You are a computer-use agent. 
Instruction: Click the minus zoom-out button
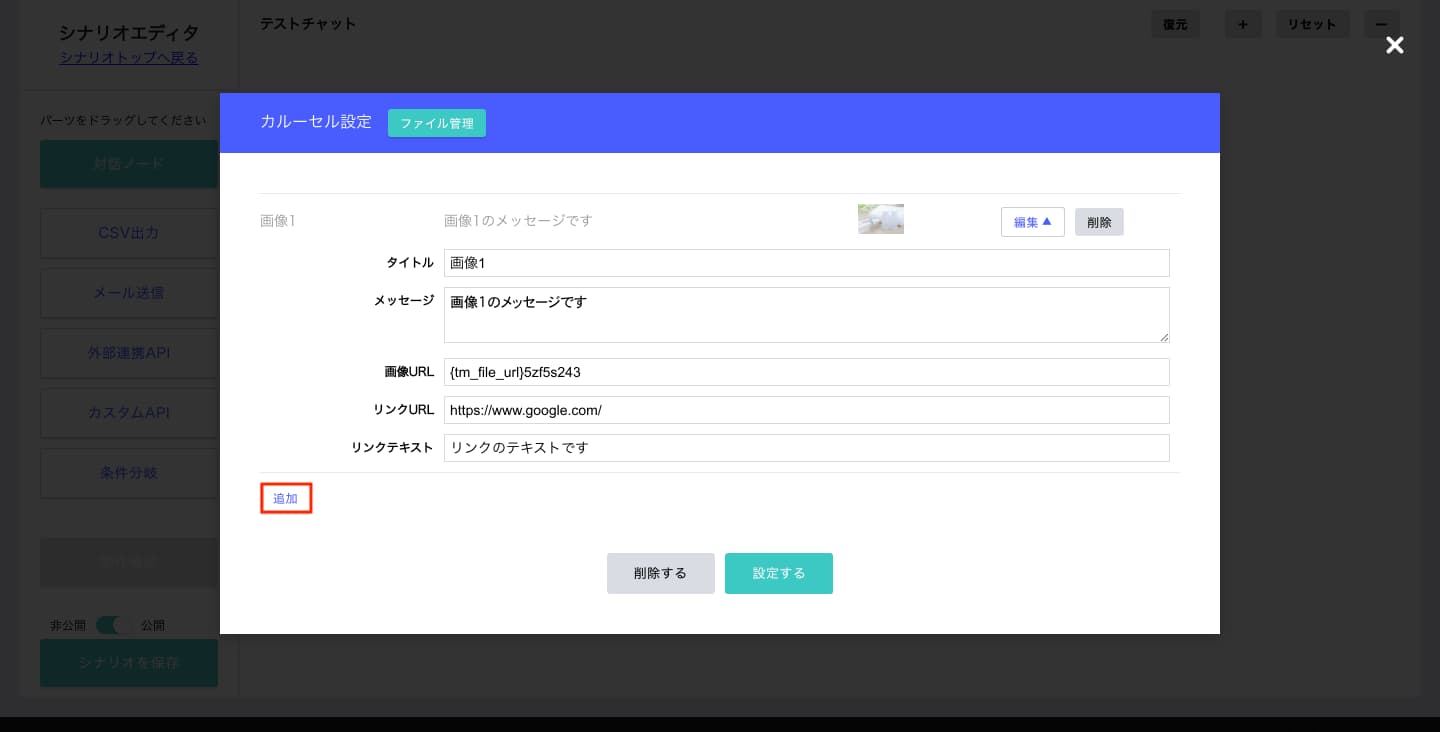pyautogui.click(x=1381, y=24)
